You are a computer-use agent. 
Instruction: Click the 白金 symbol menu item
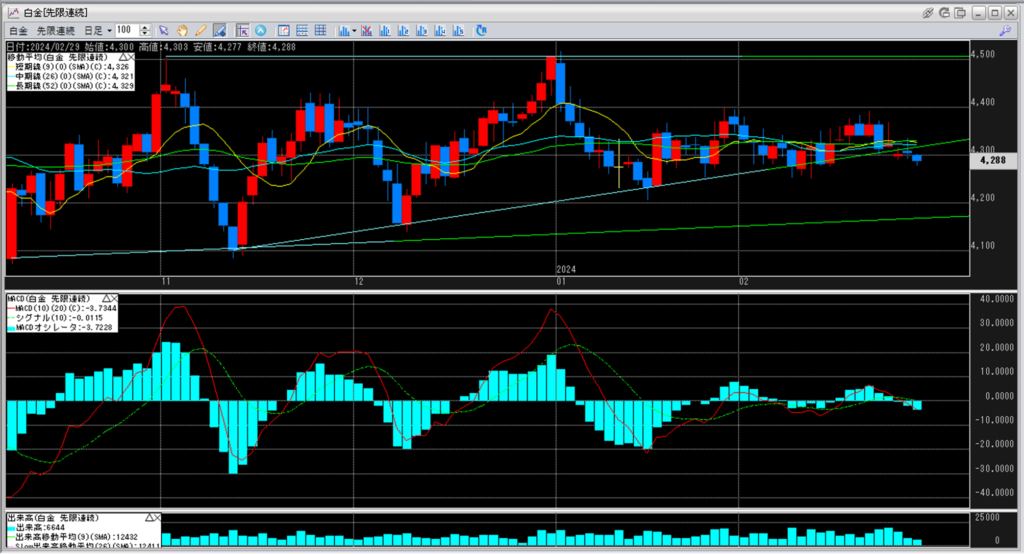[18, 31]
